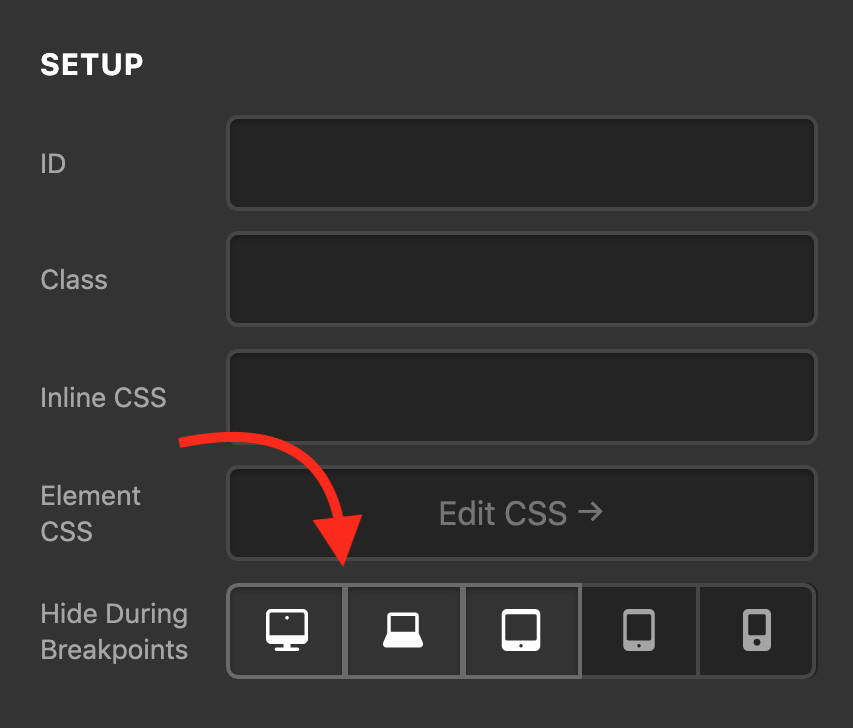Choose the large tablet breakpoint icon

pyautogui.click(x=521, y=630)
